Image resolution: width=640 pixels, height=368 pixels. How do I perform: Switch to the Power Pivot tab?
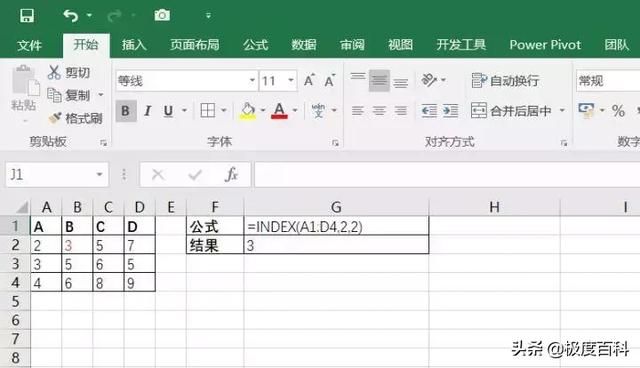545,44
